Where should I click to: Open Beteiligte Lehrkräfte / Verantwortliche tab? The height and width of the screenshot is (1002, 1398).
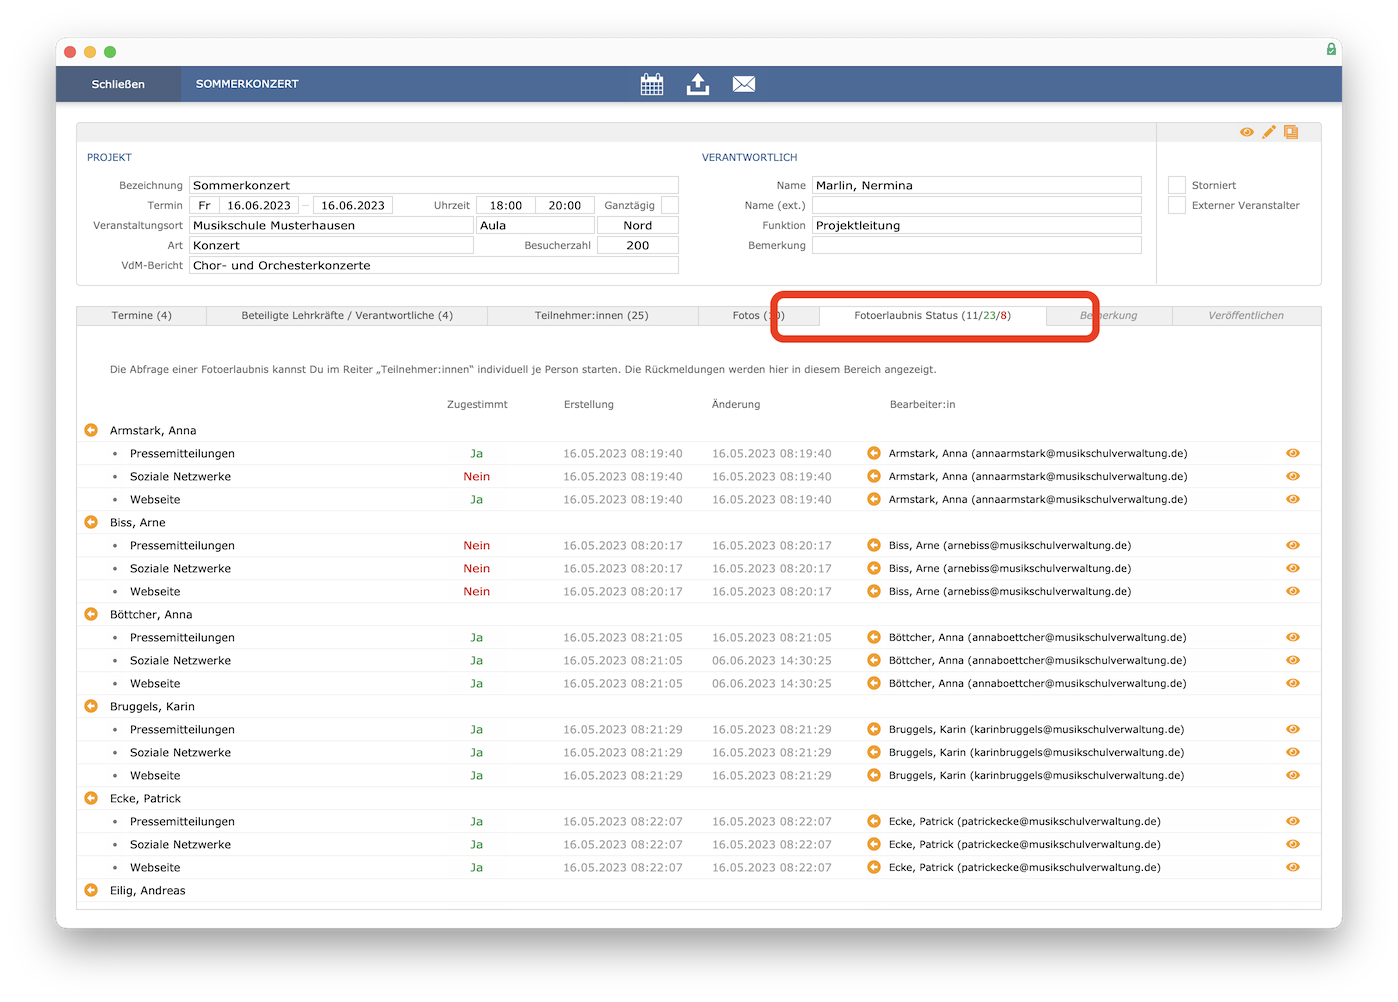[347, 316]
